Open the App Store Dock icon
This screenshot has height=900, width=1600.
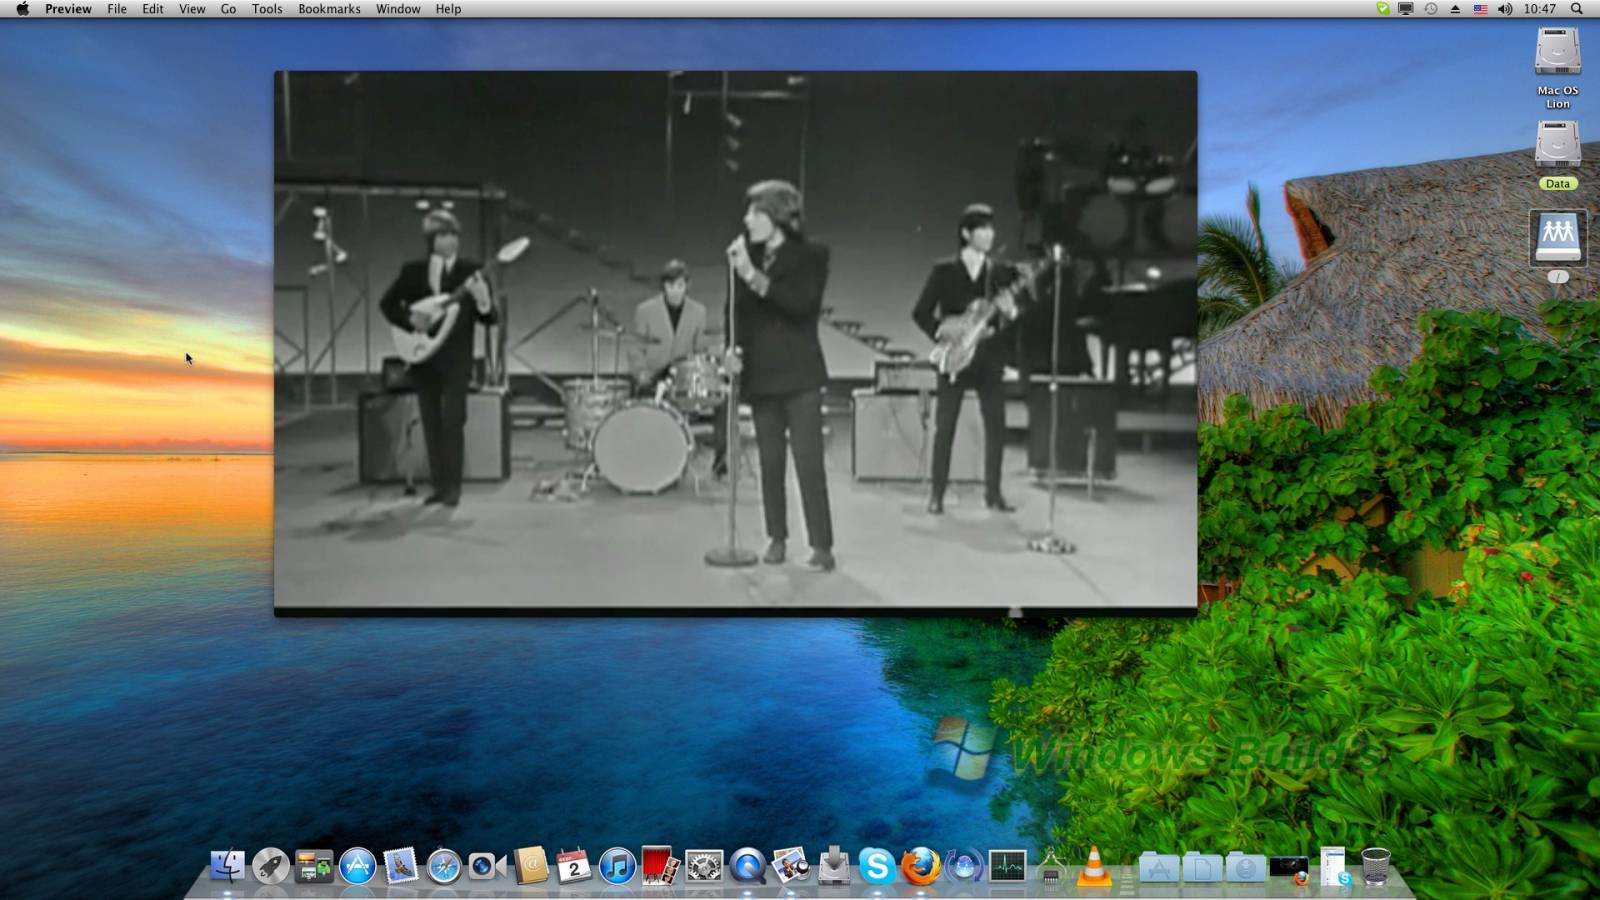click(357, 865)
